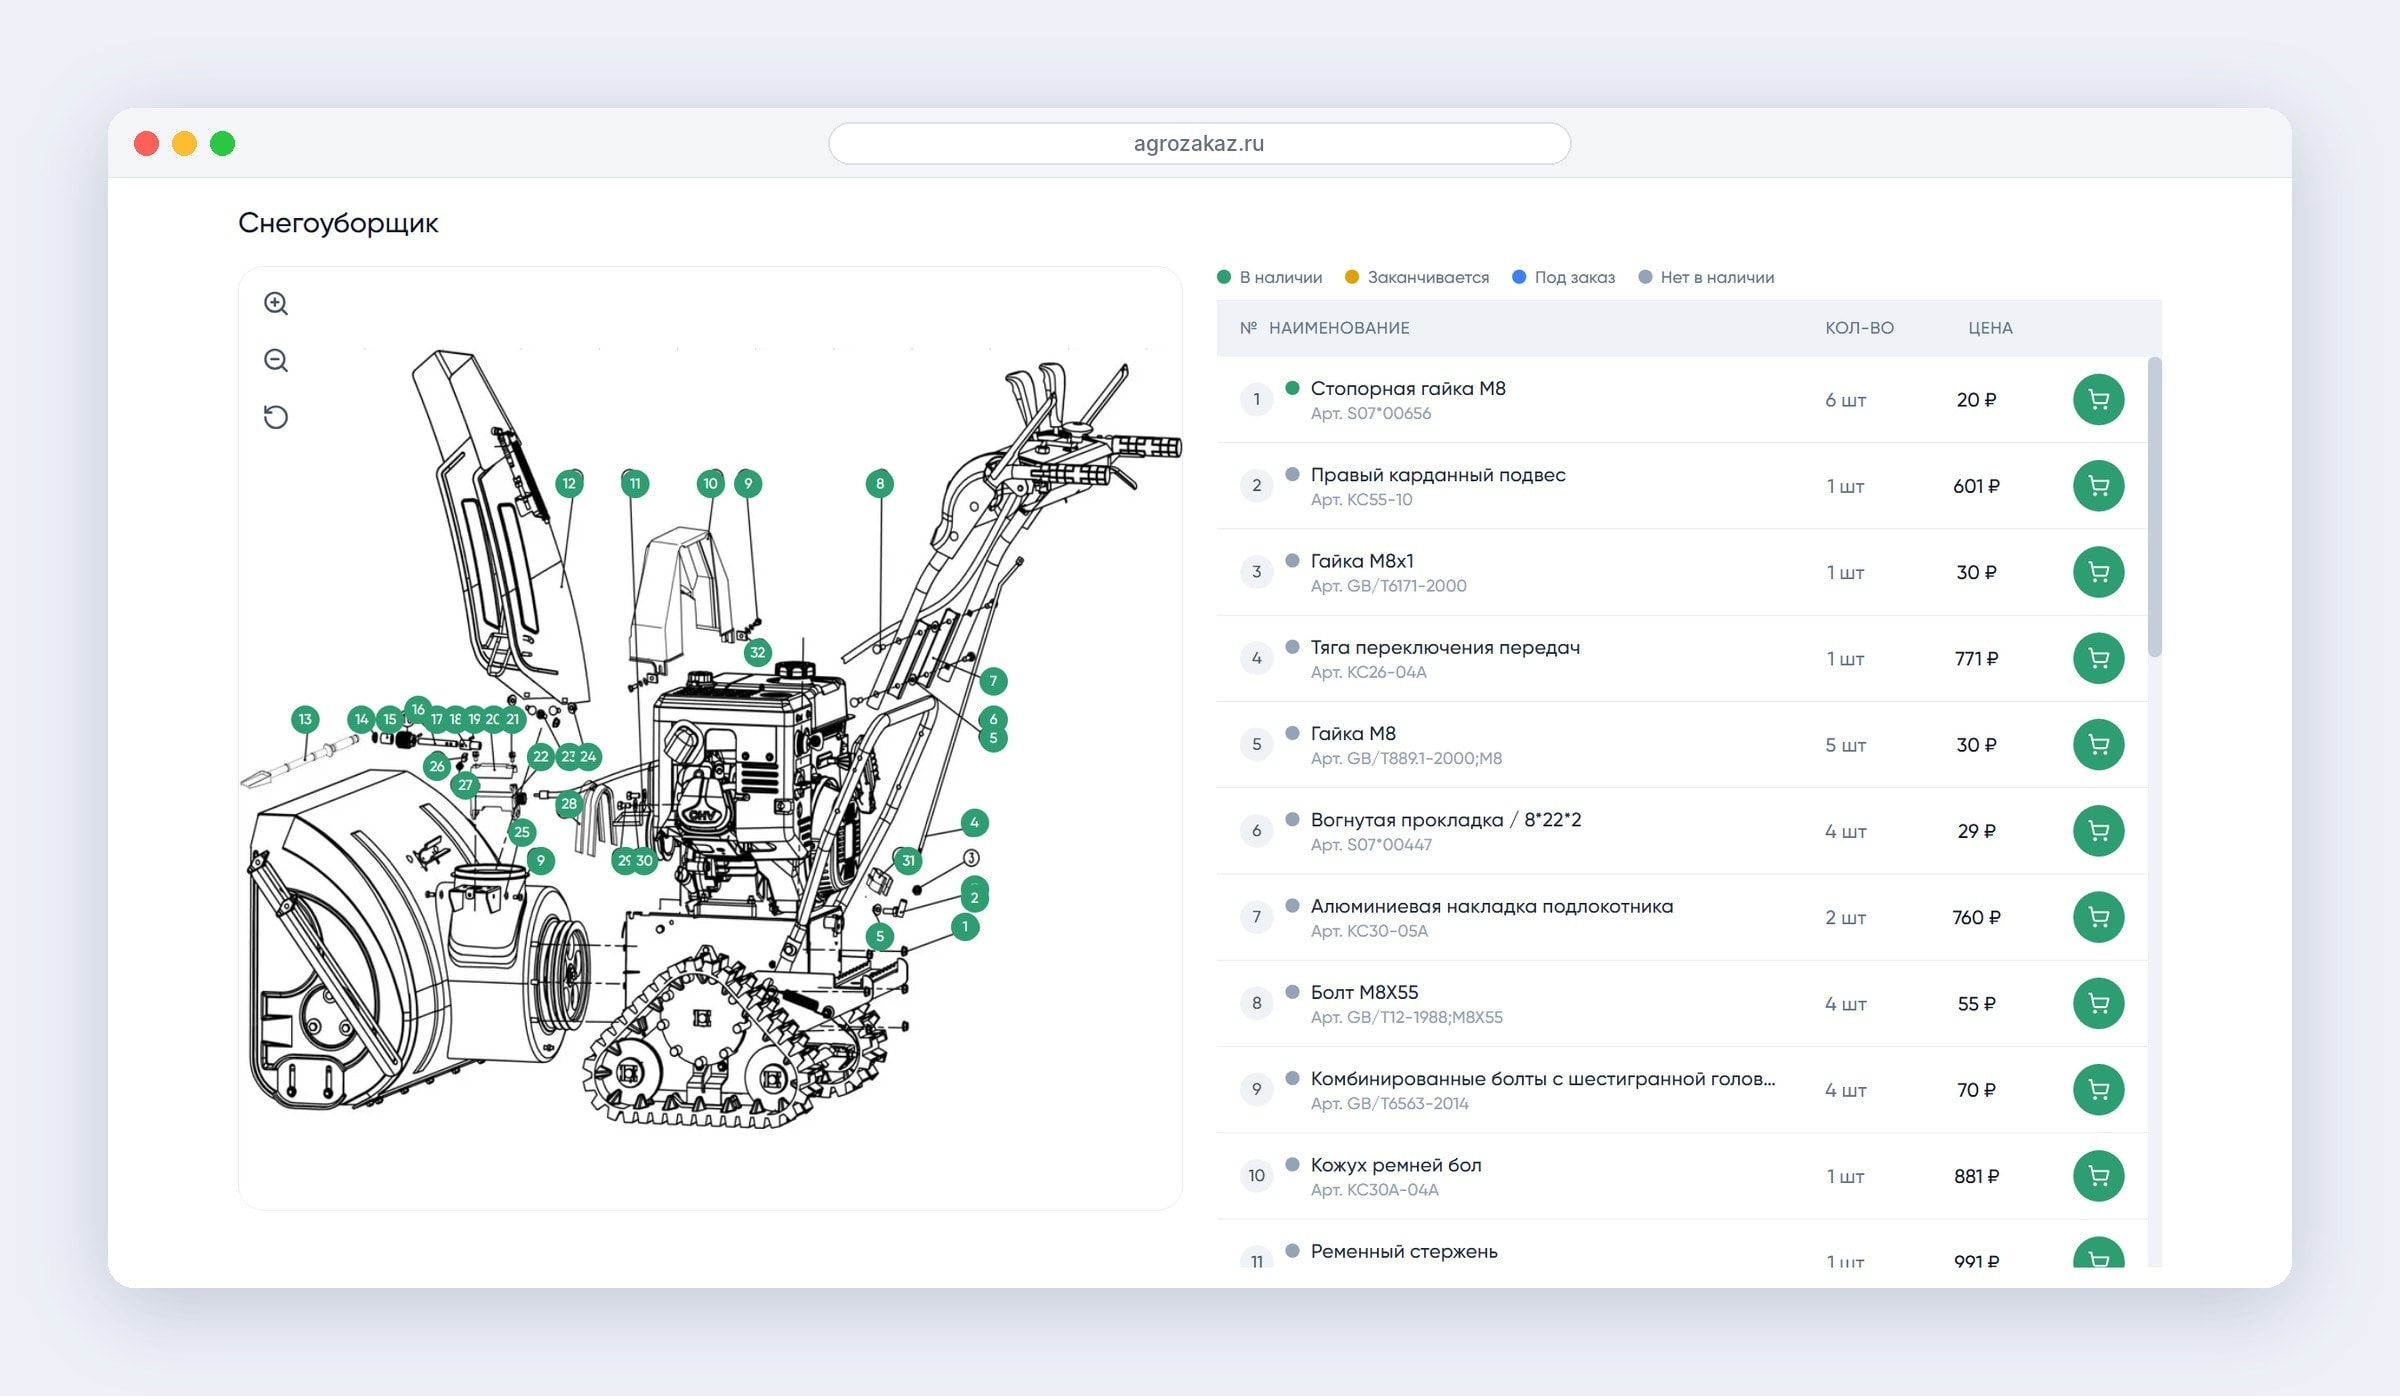Image resolution: width=2400 pixels, height=1396 pixels.
Task: Click the parts list vertical scrollbar
Action: [2154, 507]
